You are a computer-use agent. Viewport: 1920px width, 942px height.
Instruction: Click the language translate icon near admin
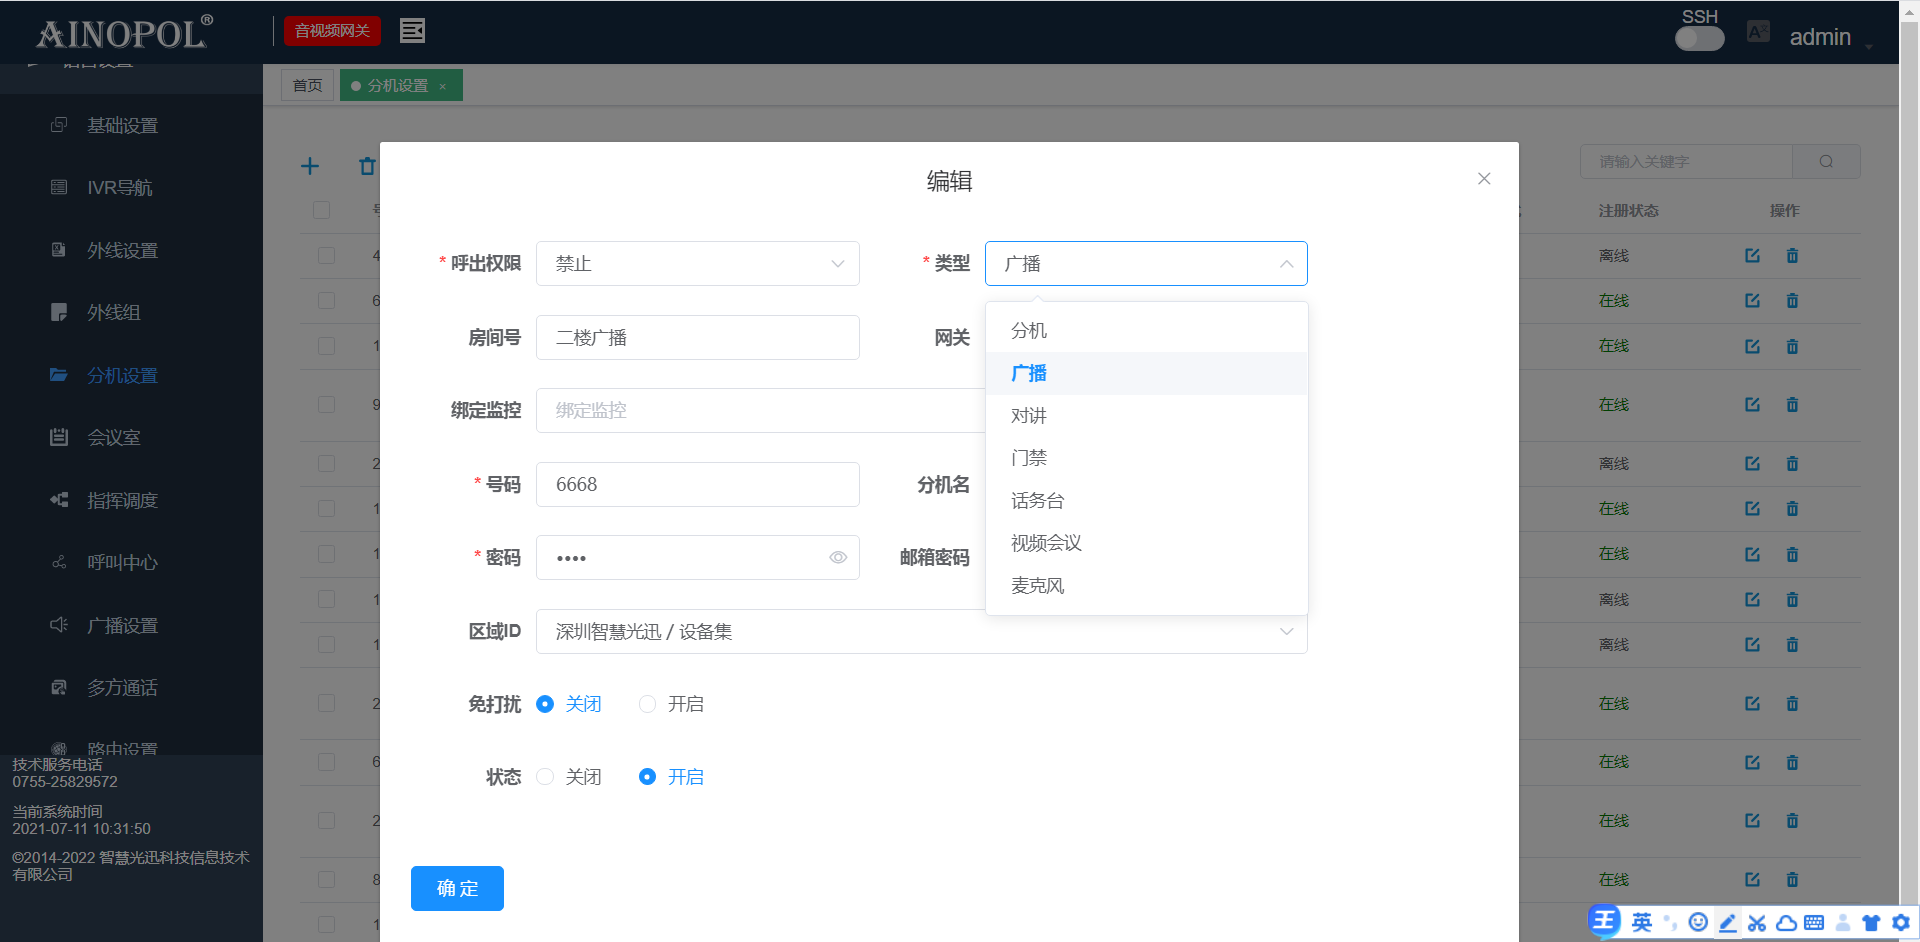click(1758, 32)
